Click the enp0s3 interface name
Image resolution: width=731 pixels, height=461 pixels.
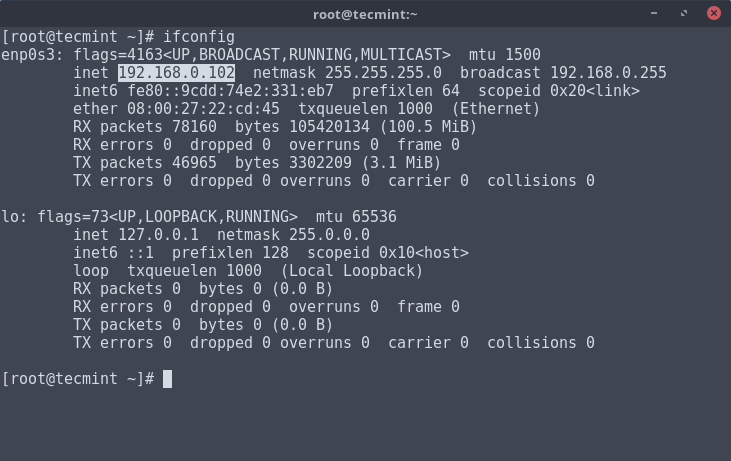click(28, 55)
